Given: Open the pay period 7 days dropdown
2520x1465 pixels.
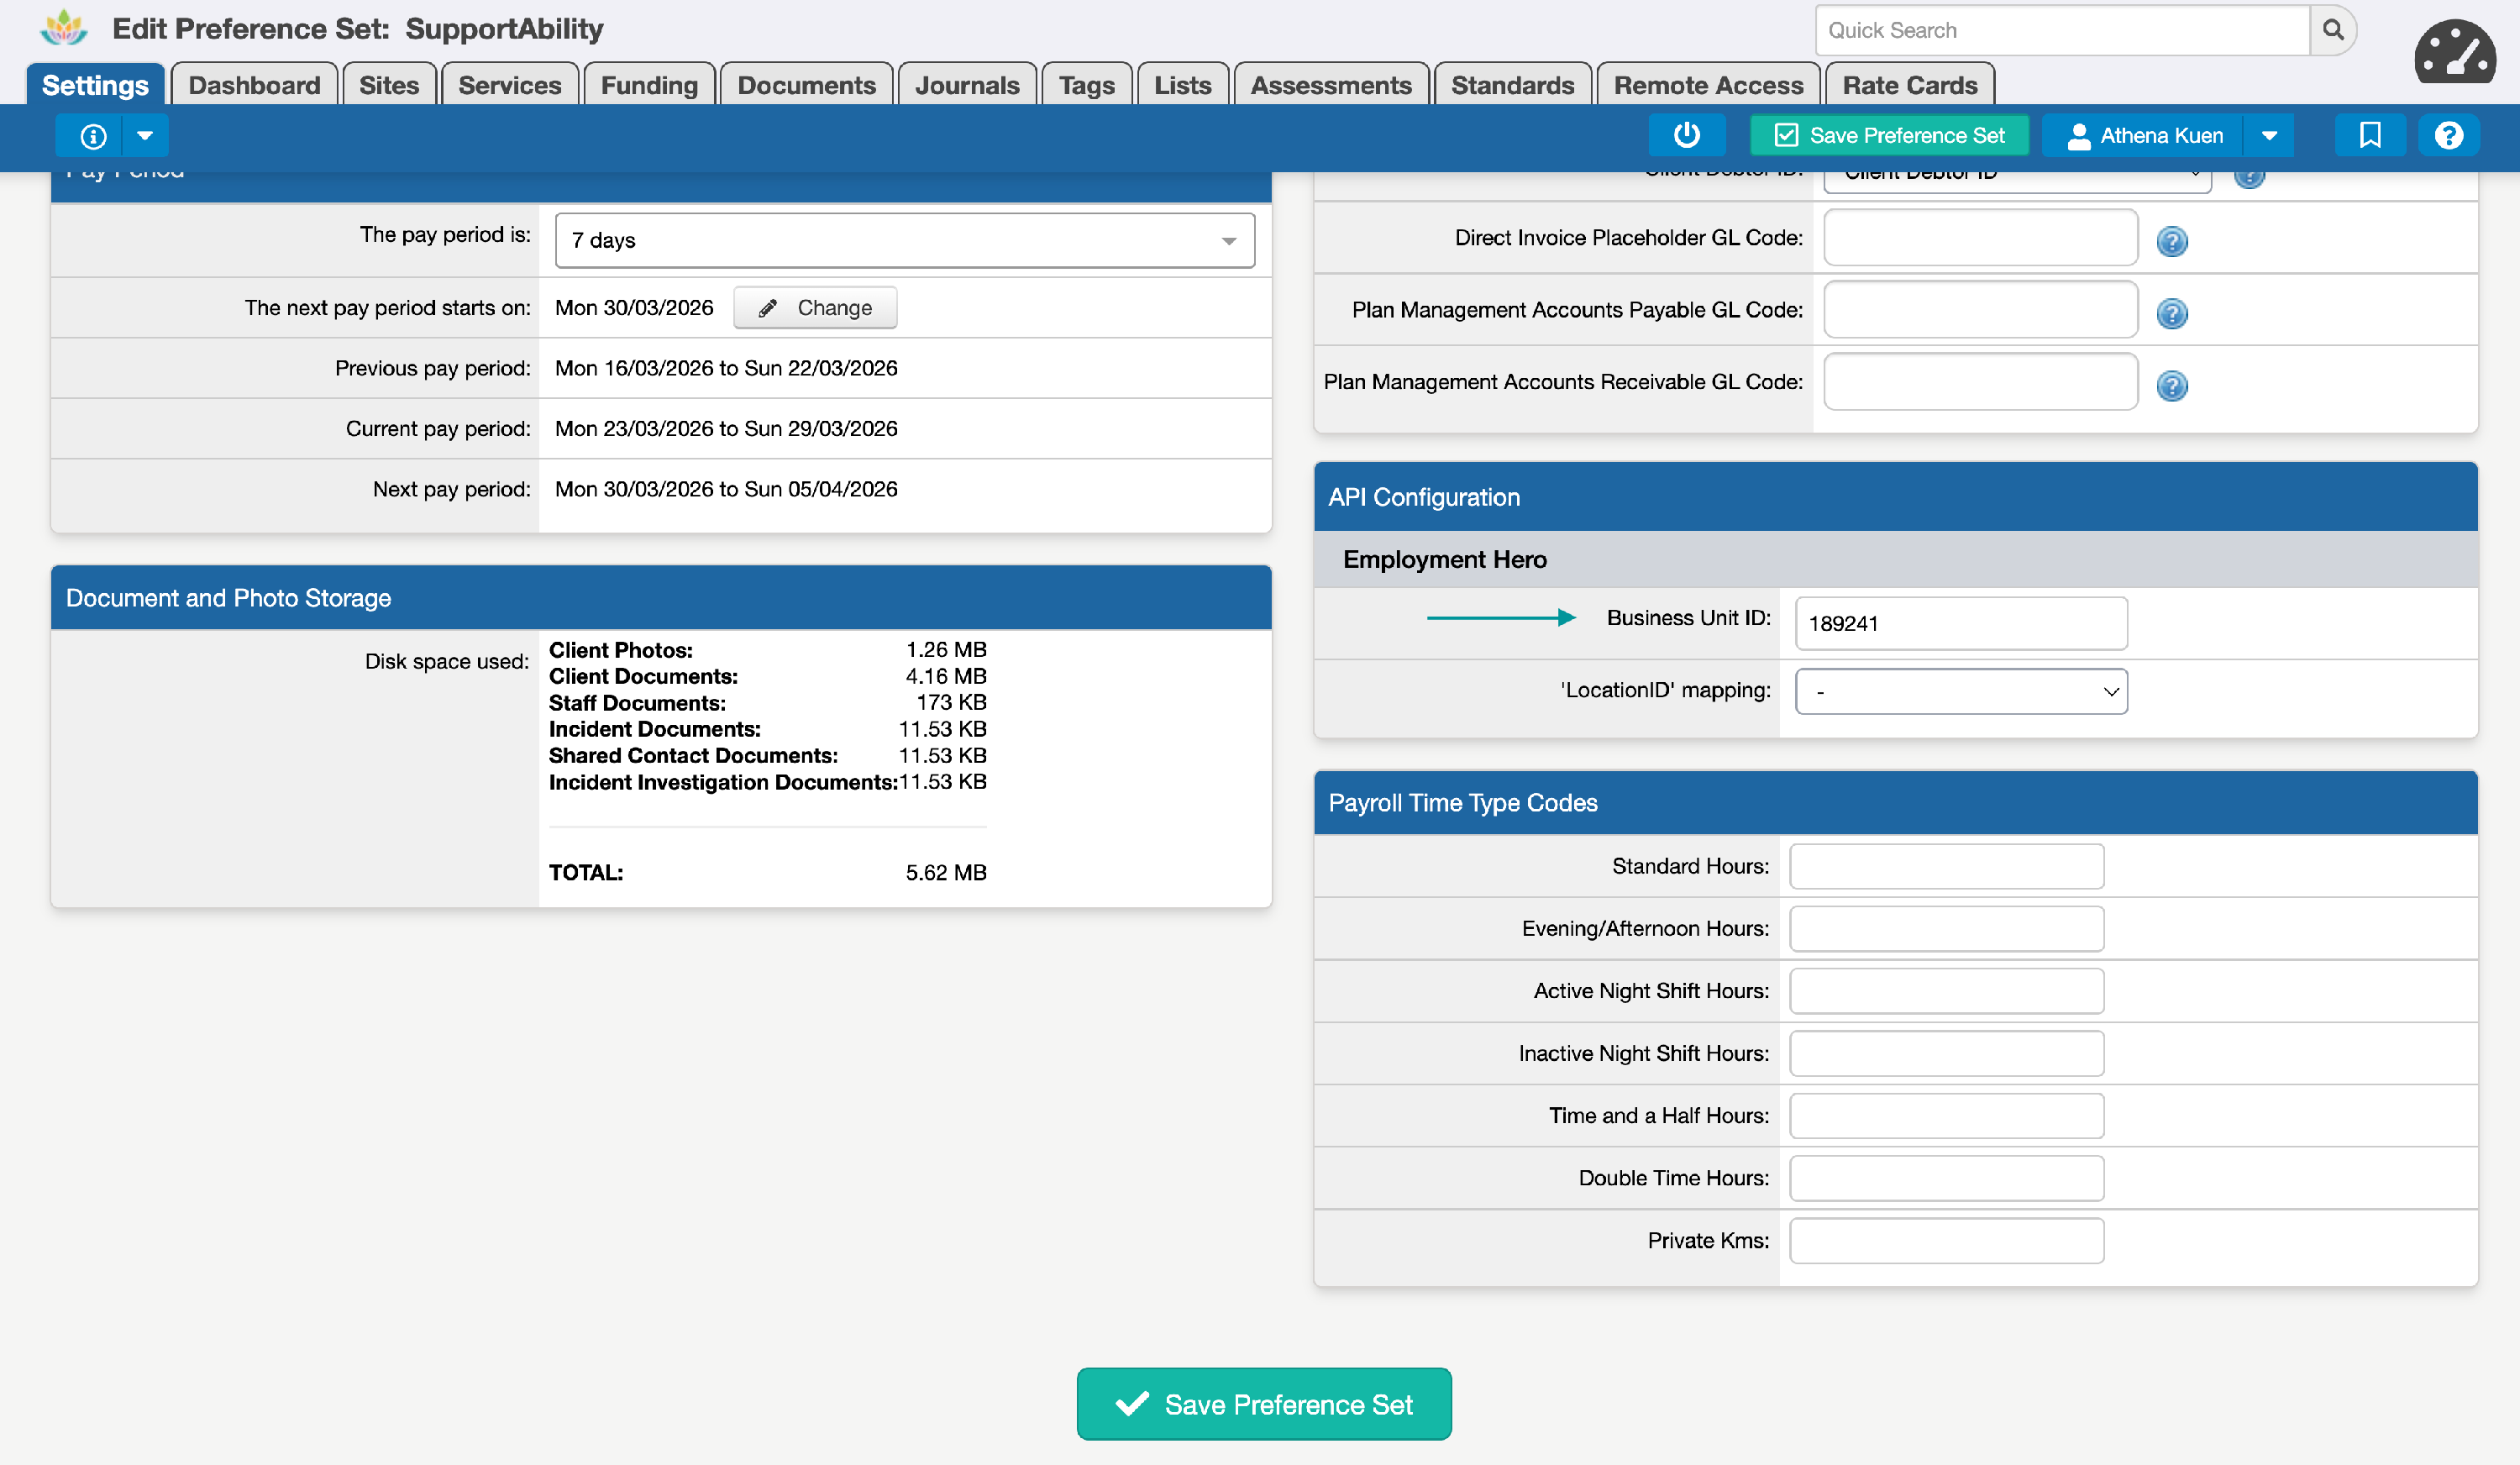Looking at the screenshot, I should (904, 240).
